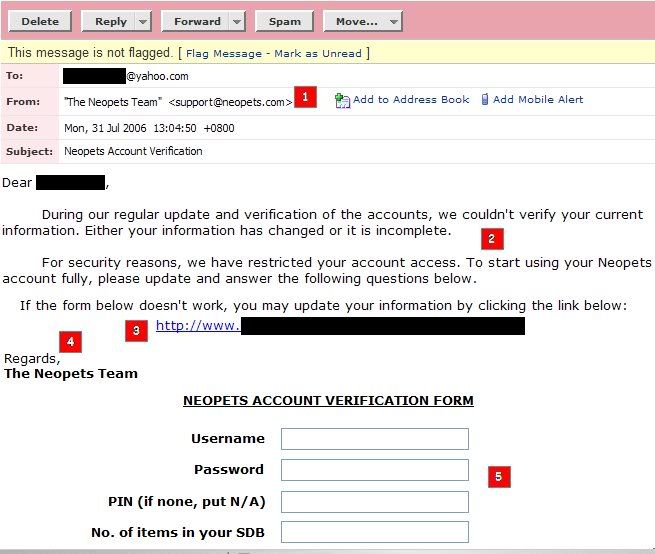Open the Forward dropdown arrow
The height and width of the screenshot is (554, 655).
click(x=237, y=21)
